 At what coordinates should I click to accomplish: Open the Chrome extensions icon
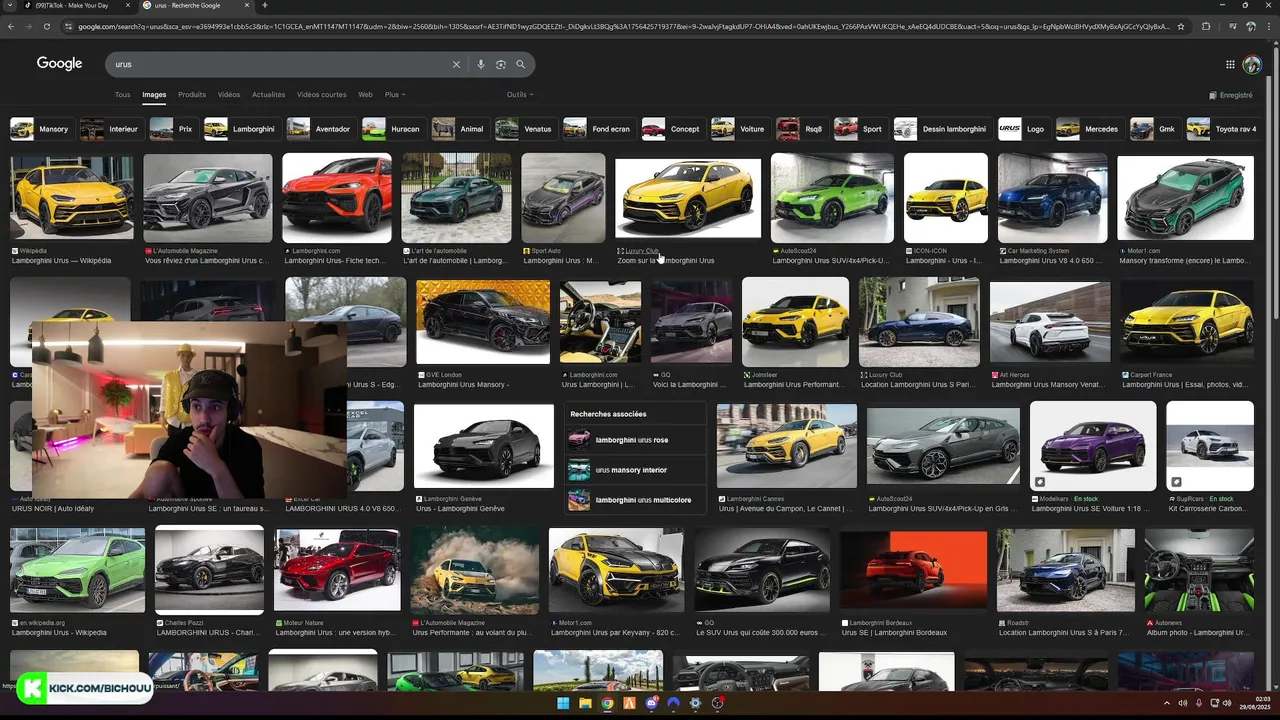point(1207,26)
